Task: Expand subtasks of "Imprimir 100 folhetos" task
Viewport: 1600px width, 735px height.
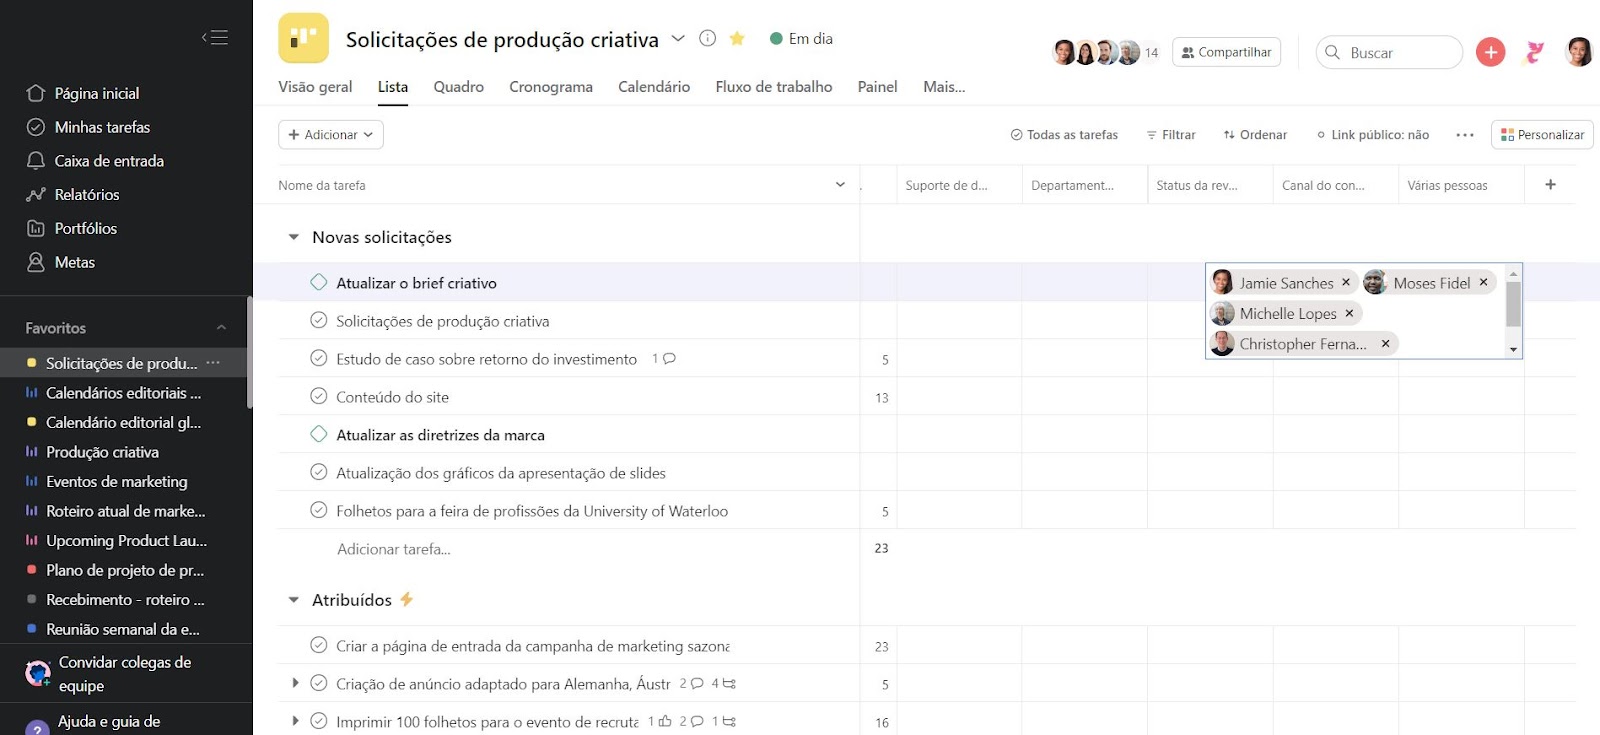Action: 295,721
